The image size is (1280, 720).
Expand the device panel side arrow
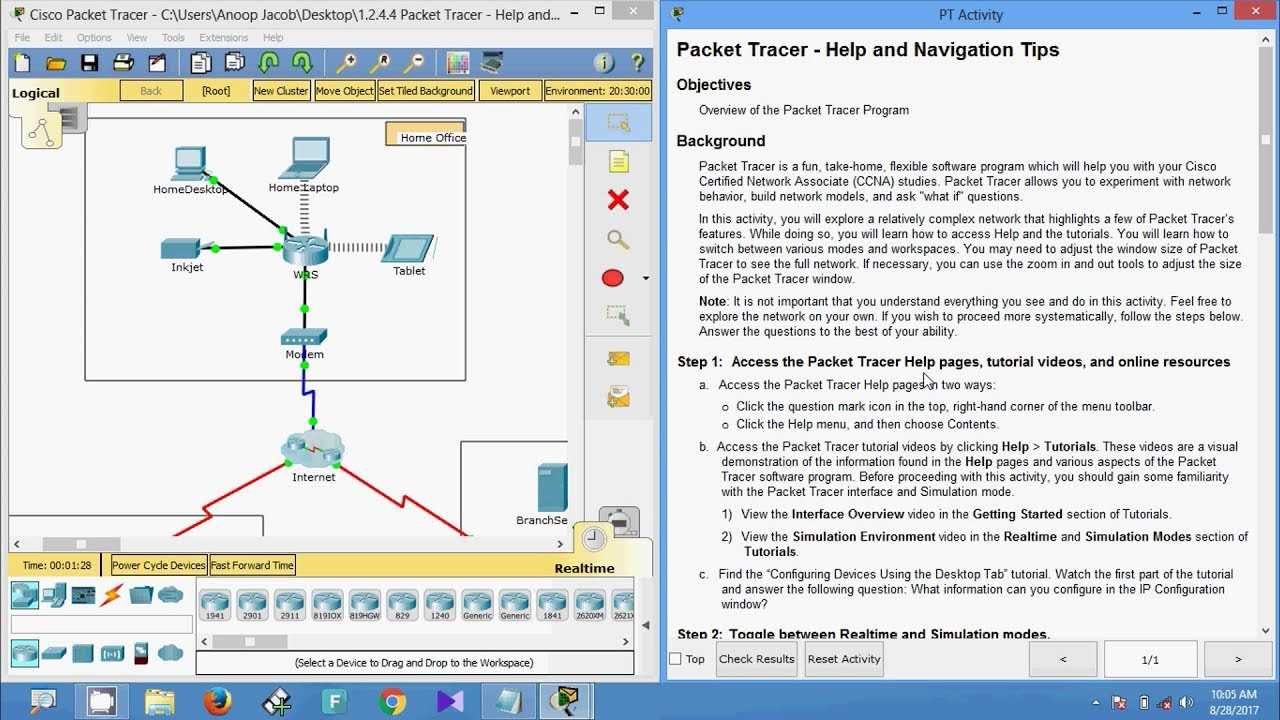point(645,626)
